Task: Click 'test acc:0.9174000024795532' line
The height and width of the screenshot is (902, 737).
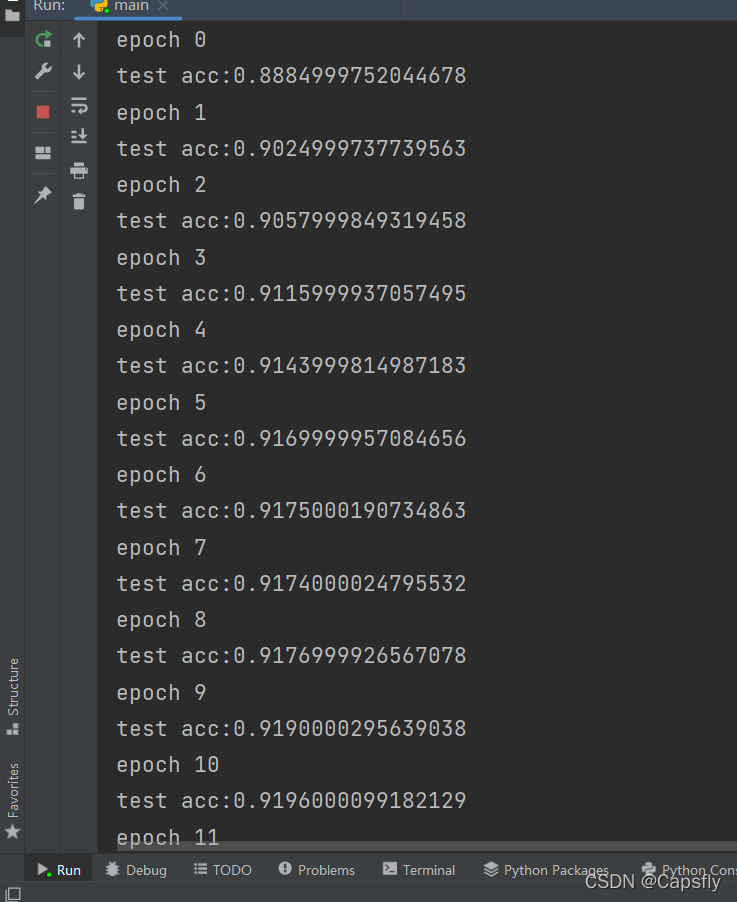Action: (291, 584)
